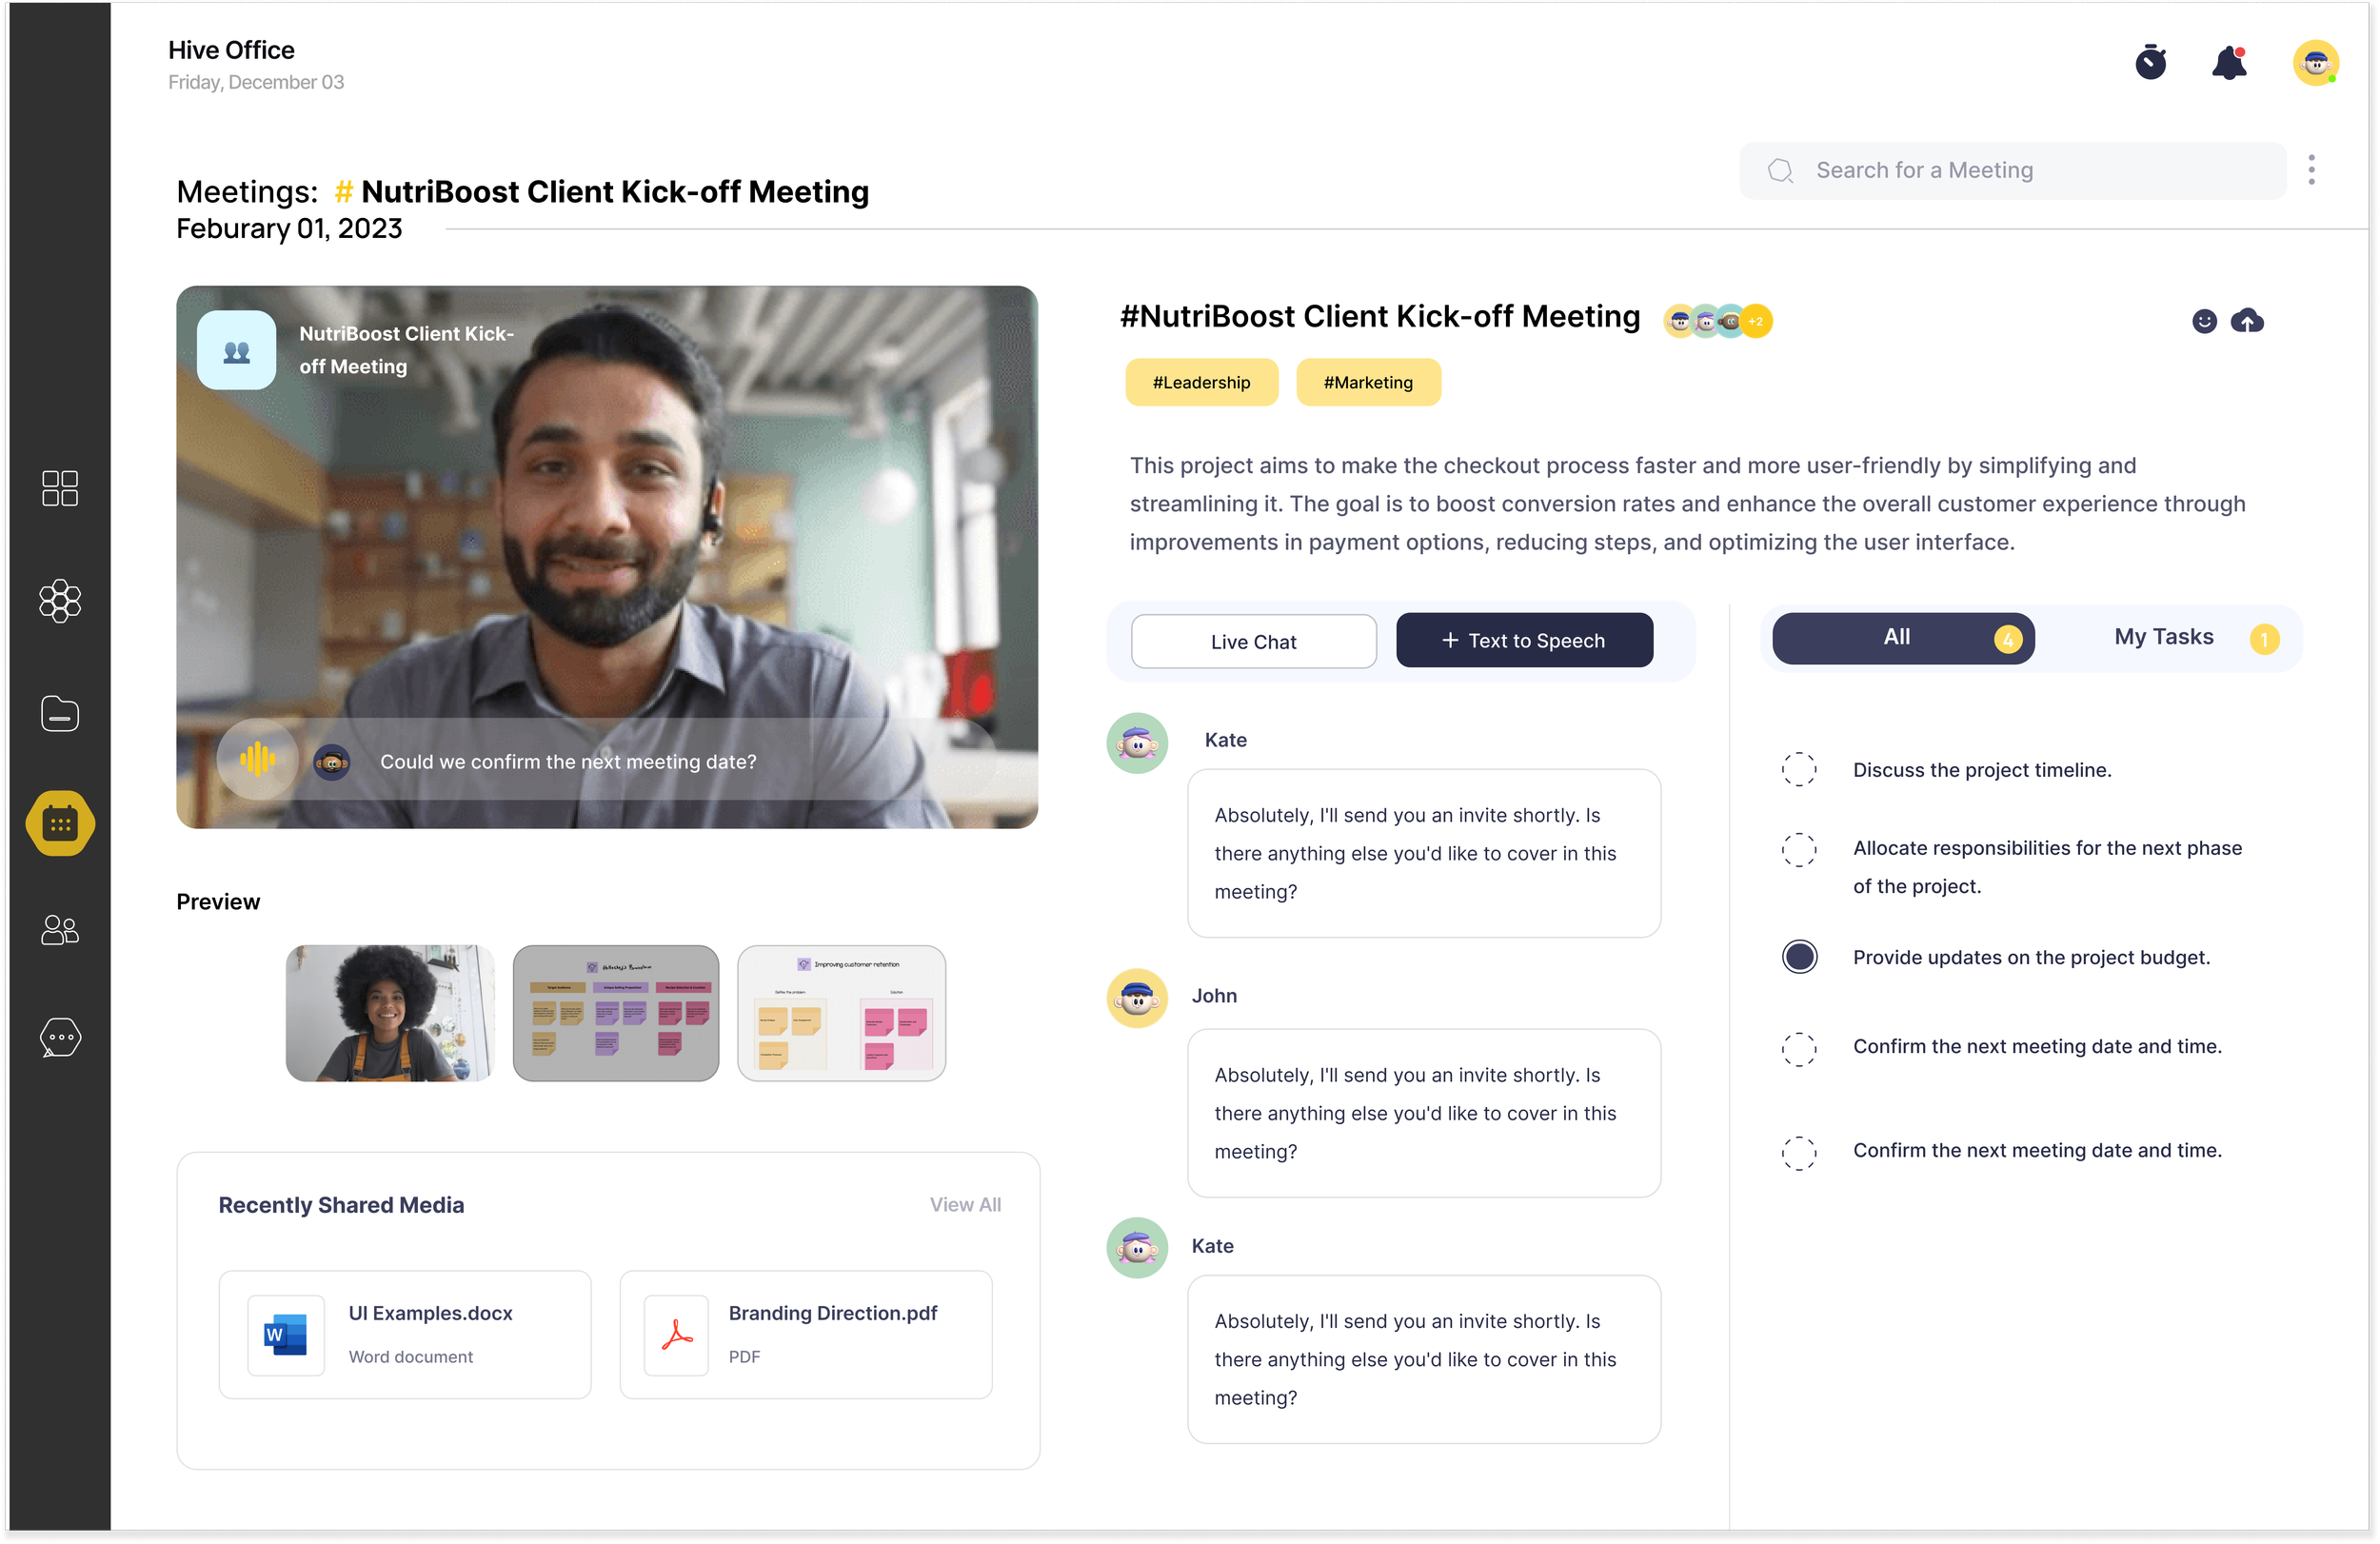Uncheck 'Provide updates on the project budget'
Viewport: 2380px width, 1544px height.
coord(1798,957)
